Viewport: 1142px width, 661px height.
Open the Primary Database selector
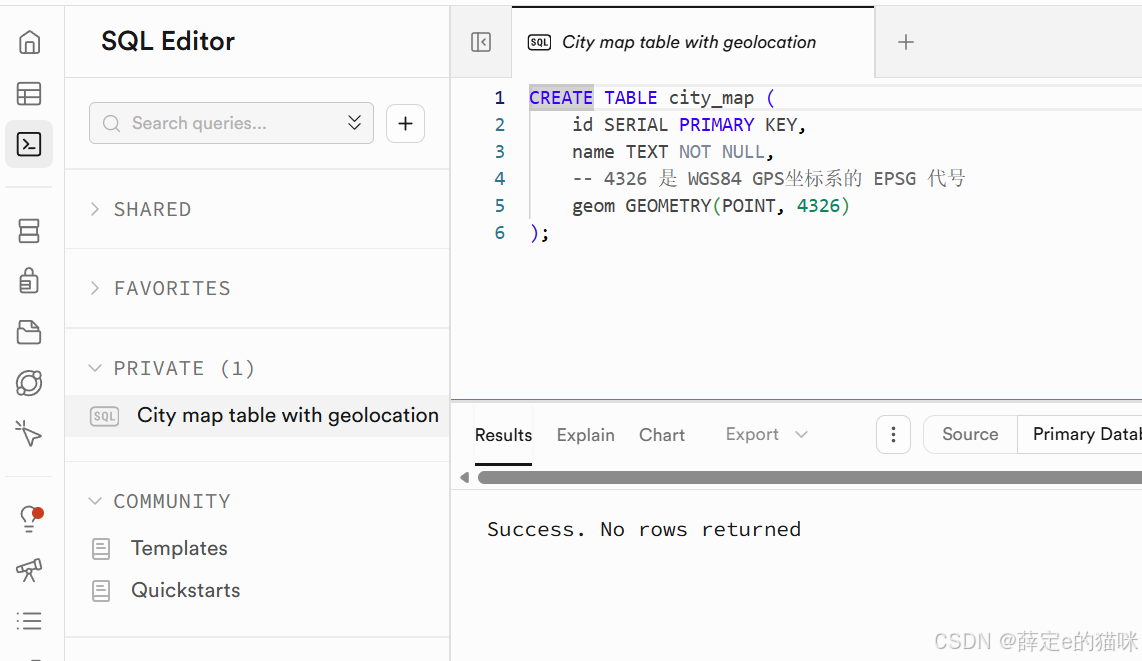[1080, 435]
